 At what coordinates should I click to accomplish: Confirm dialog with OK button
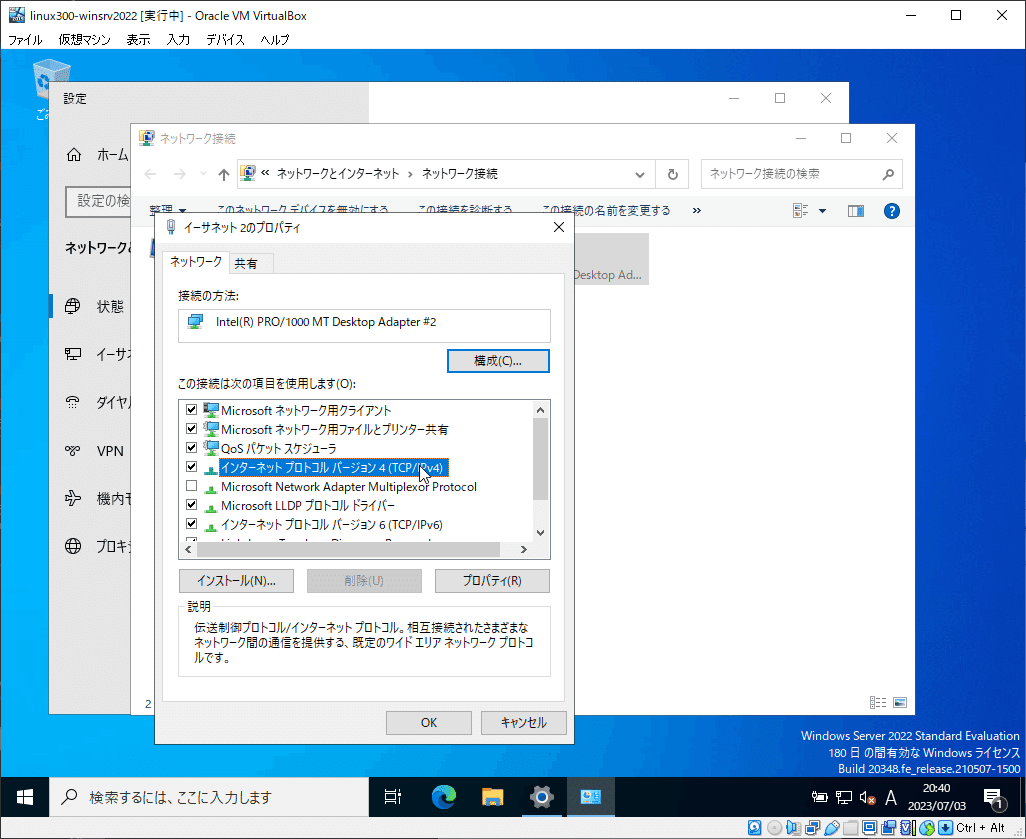(x=429, y=723)
